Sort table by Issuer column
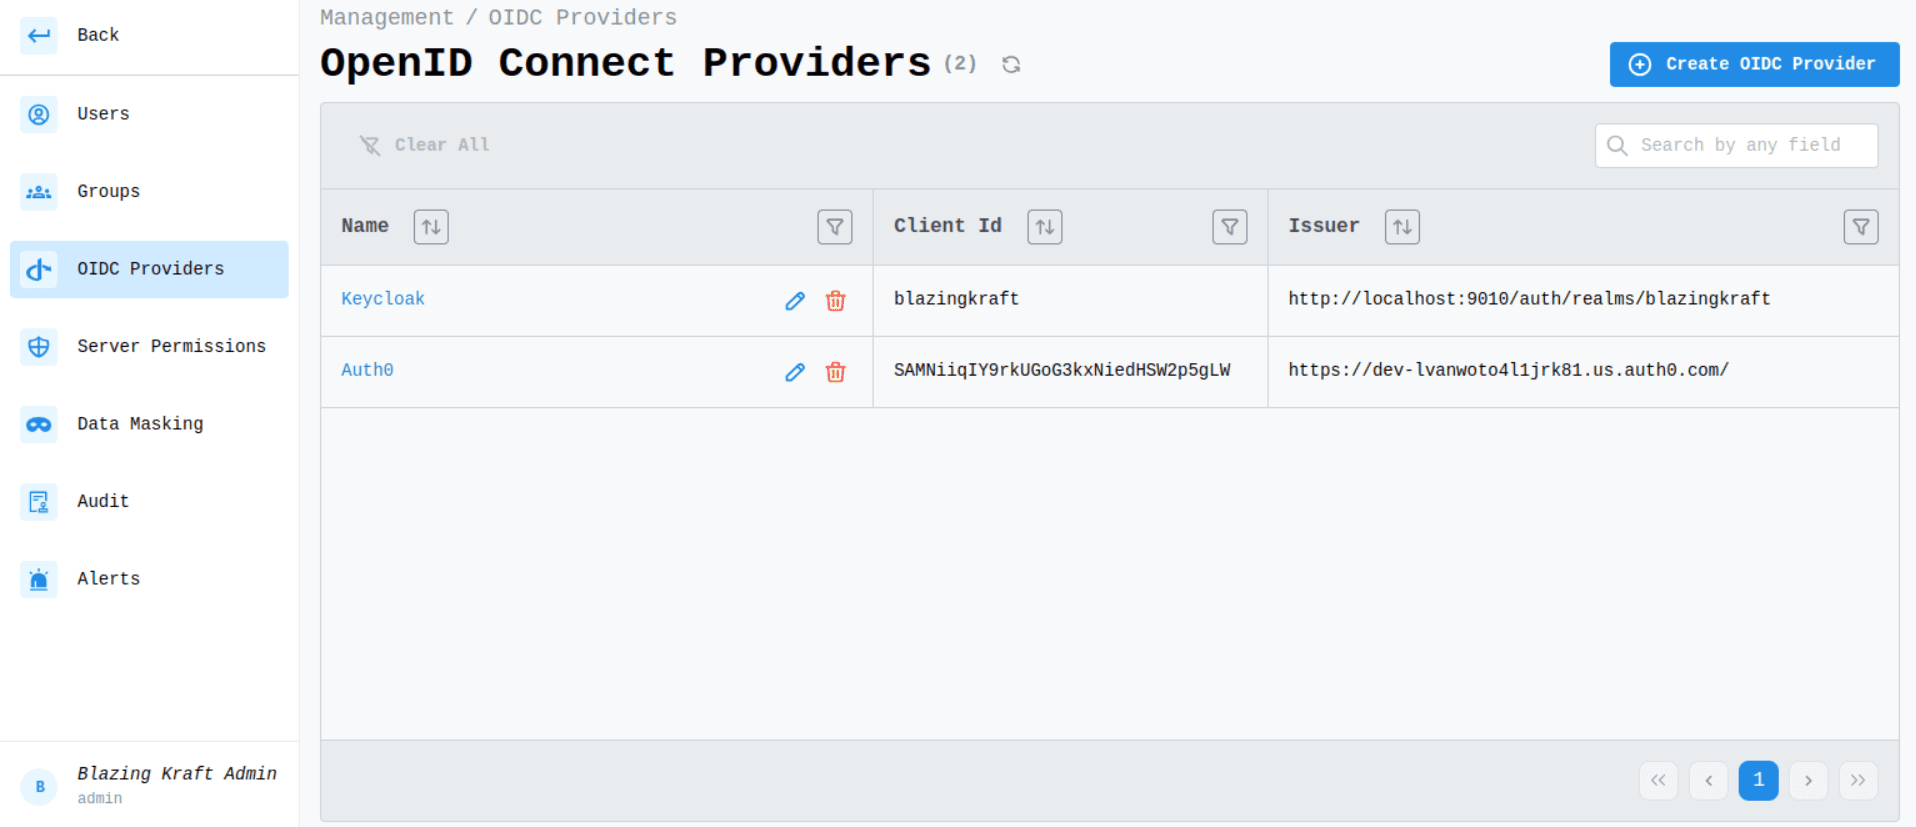1916x827 pixels. tap(1402, 227)
